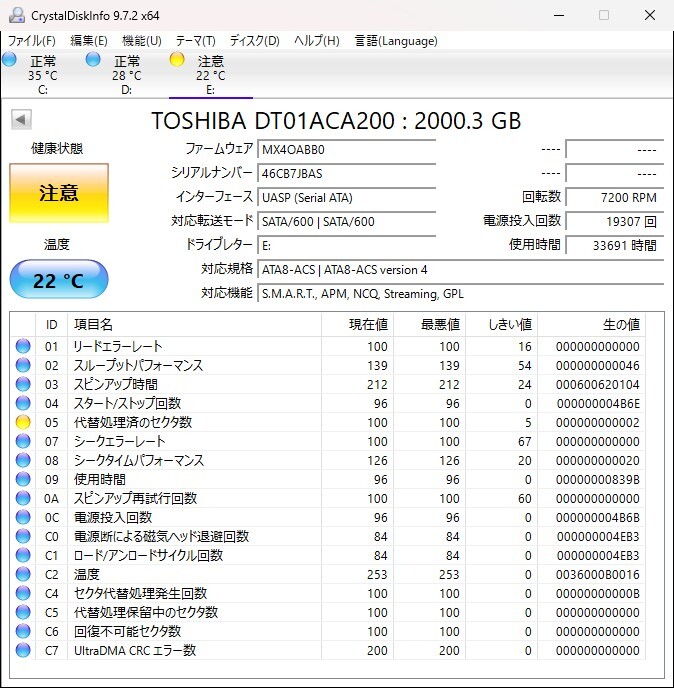Click yellow caution orb for 05 代替処理済のセクタ数
This screenshot has width=674, height=688.
coord(23,422)
